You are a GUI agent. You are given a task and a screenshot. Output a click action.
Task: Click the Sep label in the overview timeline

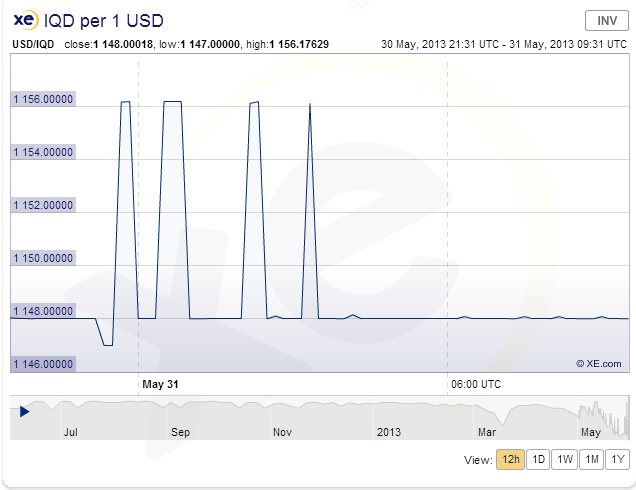tap(180, 432)
